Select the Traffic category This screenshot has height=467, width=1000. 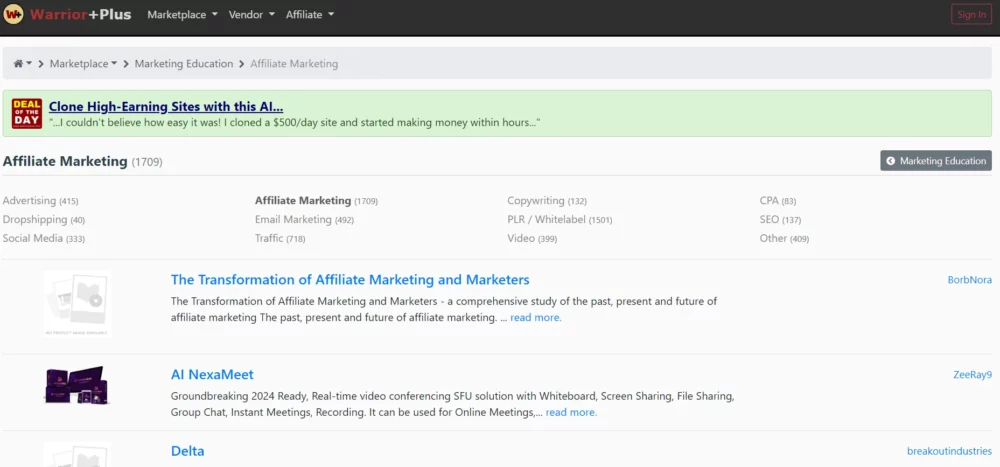[280, 239]
